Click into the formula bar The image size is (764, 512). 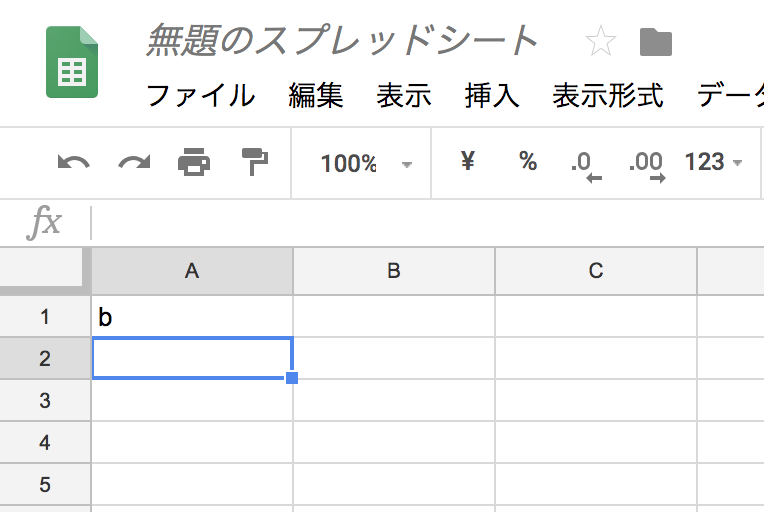[x=420, y=222]
